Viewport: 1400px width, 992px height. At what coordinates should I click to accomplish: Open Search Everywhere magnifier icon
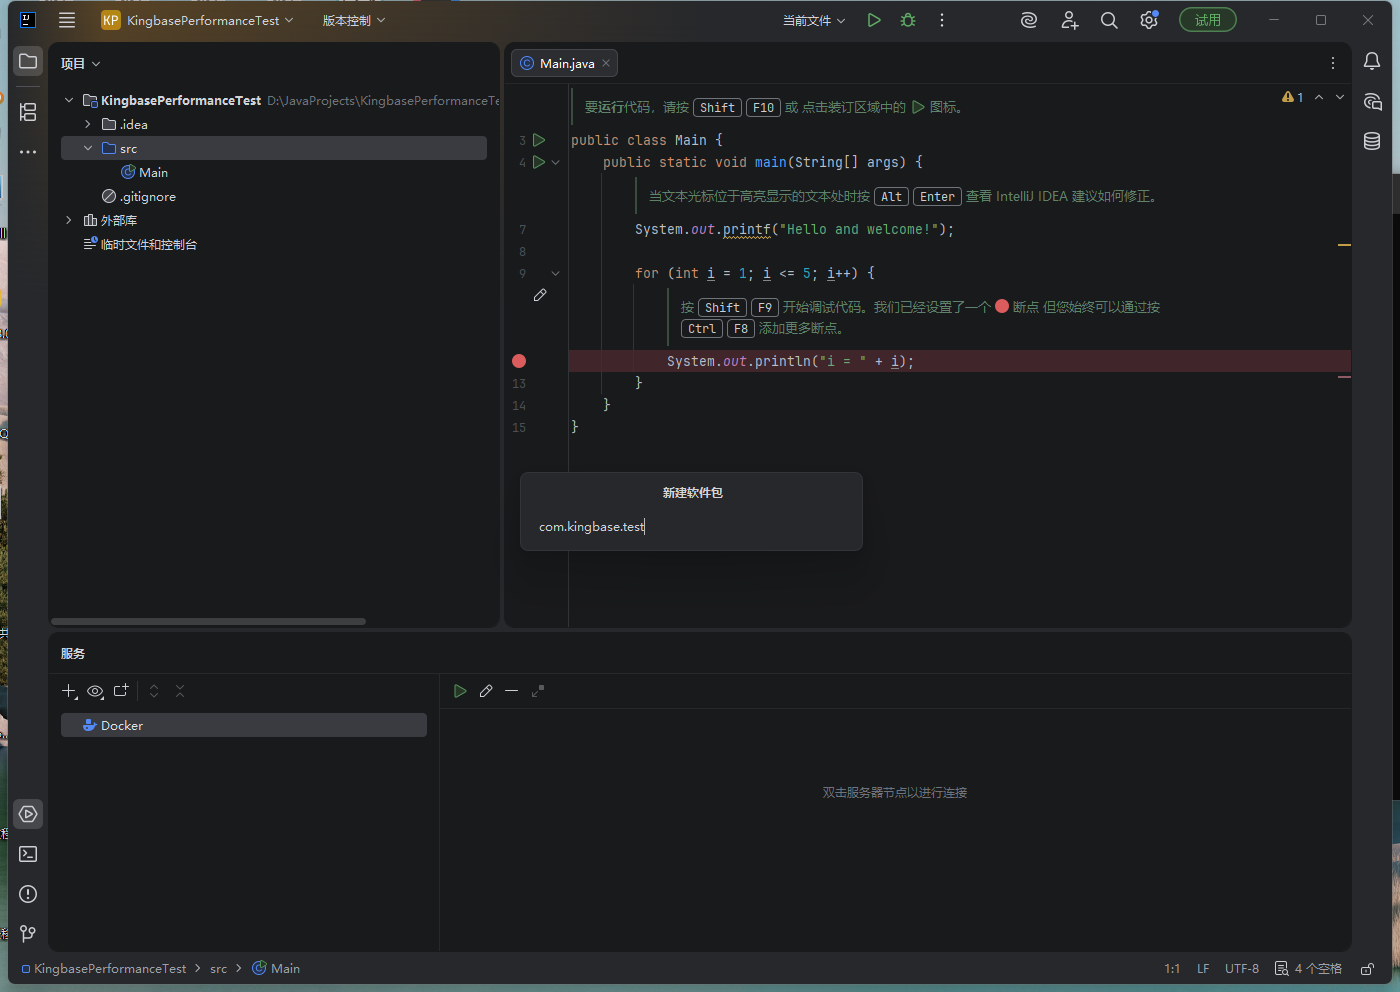coord(1109,20)
